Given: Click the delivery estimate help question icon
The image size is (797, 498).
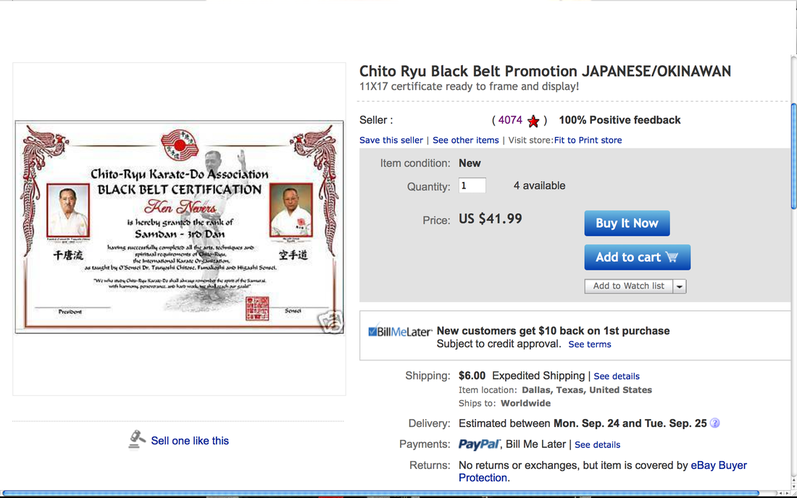Looking at the screenshot, I should point(715,423).
